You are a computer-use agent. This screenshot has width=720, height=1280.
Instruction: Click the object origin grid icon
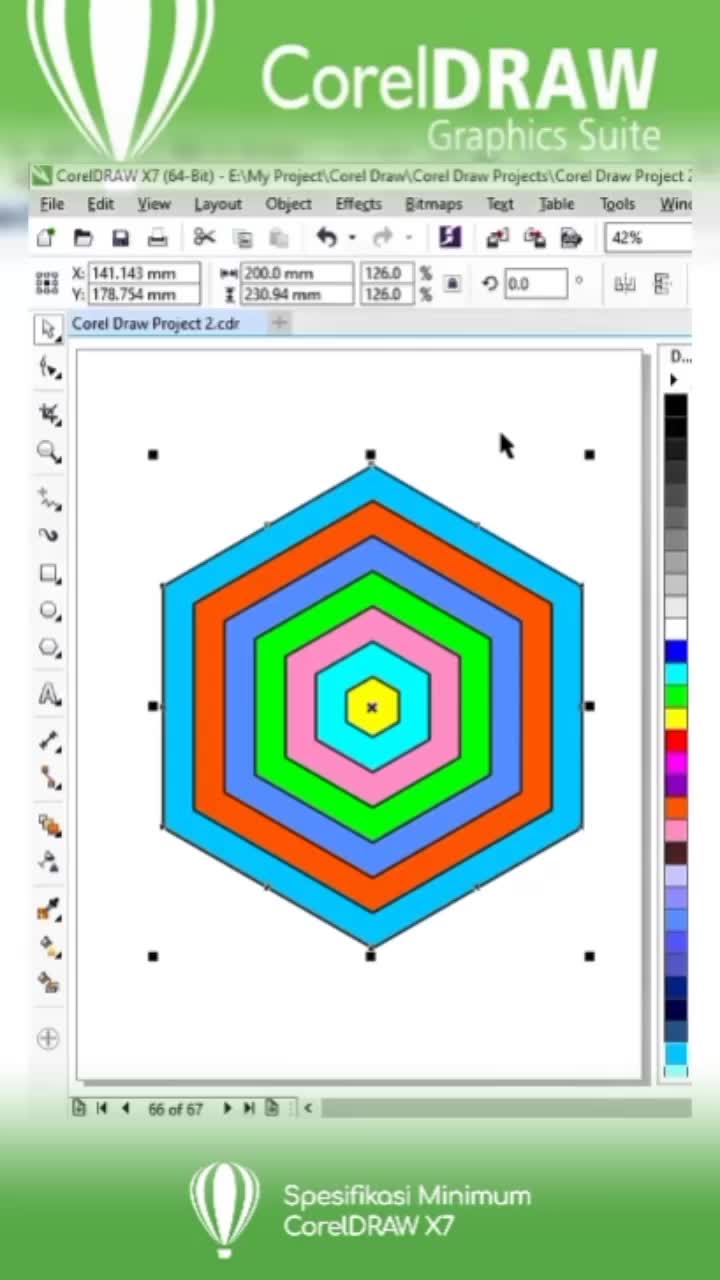[x=47, y=283]
